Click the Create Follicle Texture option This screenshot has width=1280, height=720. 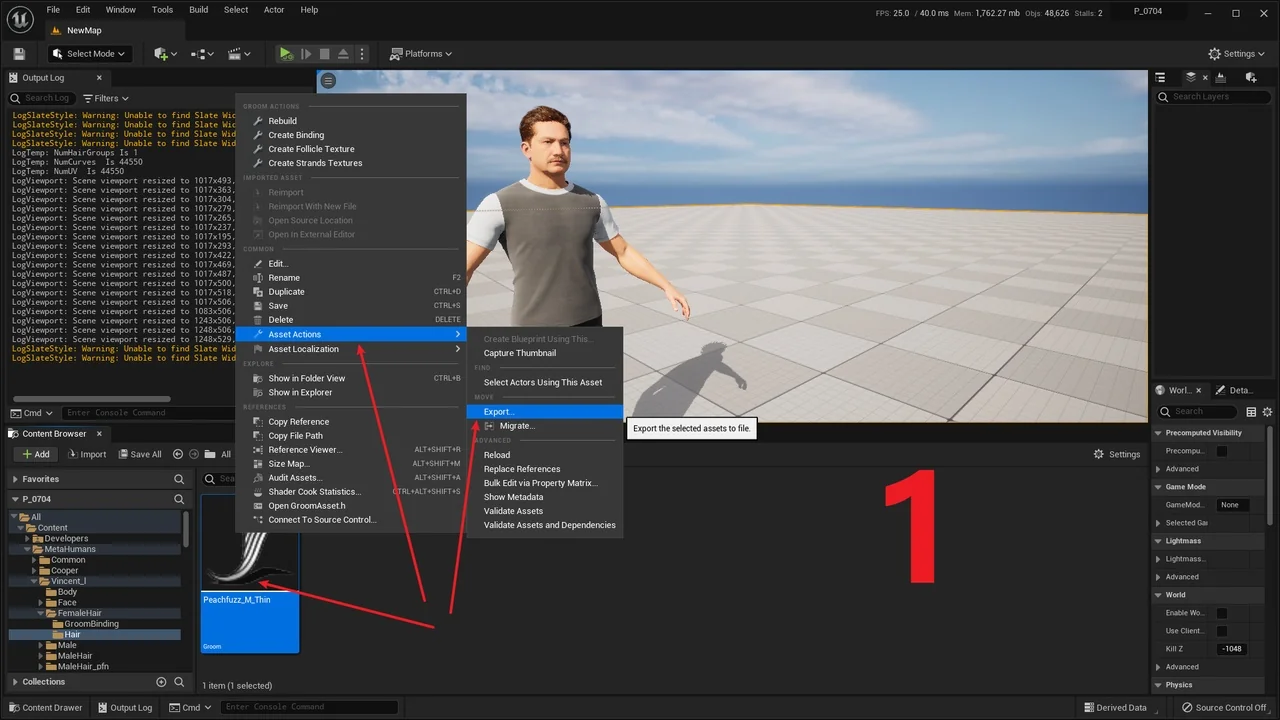coord(311,149)
